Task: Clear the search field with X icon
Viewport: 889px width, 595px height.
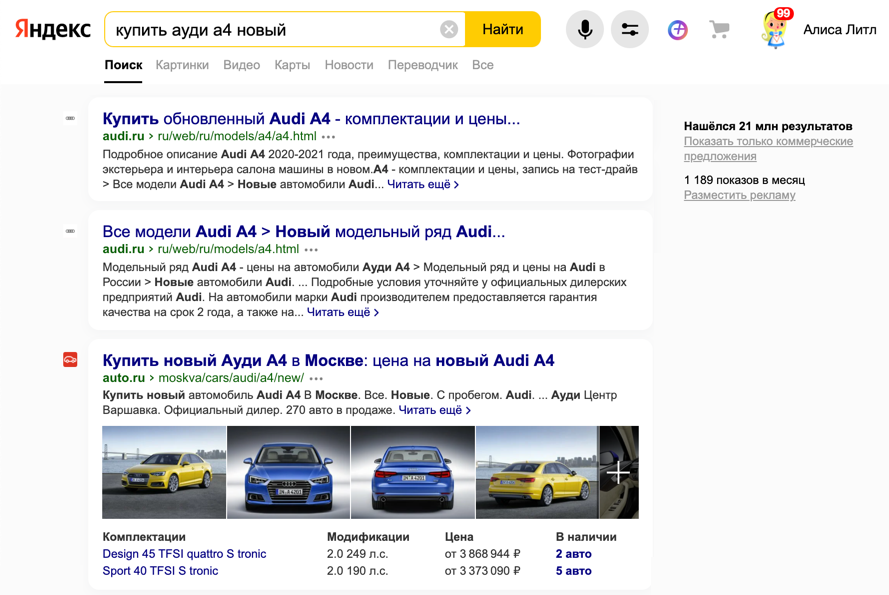Action: click(449, 30)
